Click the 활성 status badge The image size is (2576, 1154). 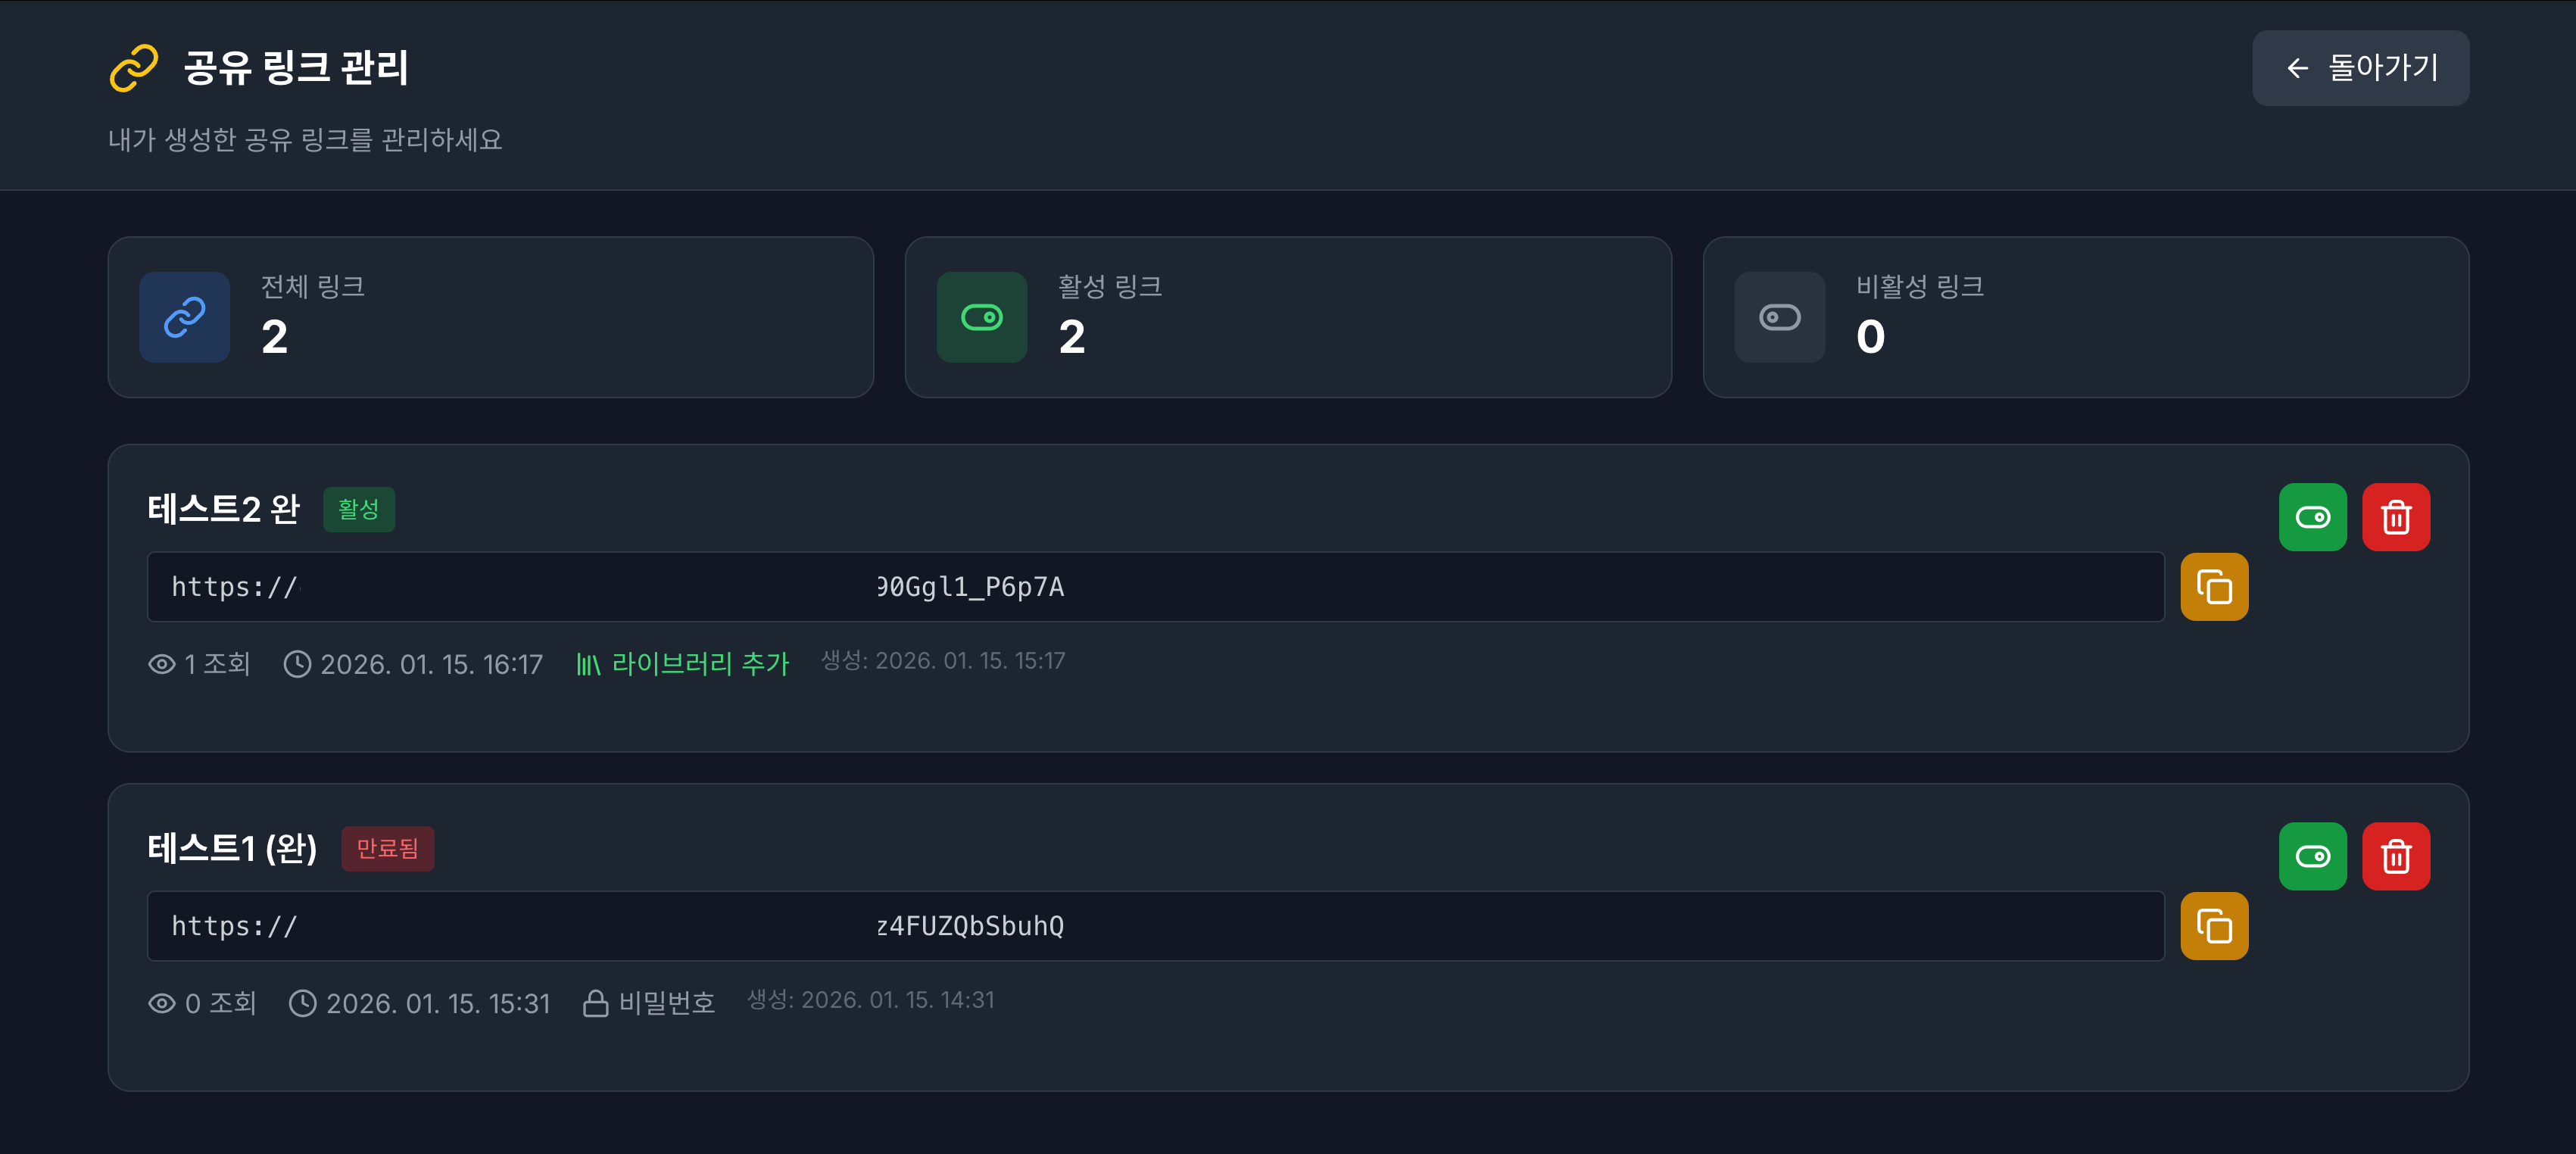coord(358,510)
